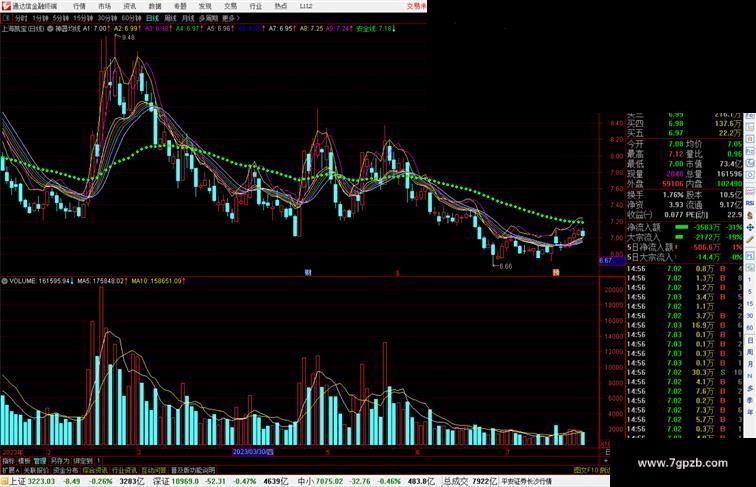
Task: Select the 30 minute sidebar shortcut
Action: [x=750, y=316]
